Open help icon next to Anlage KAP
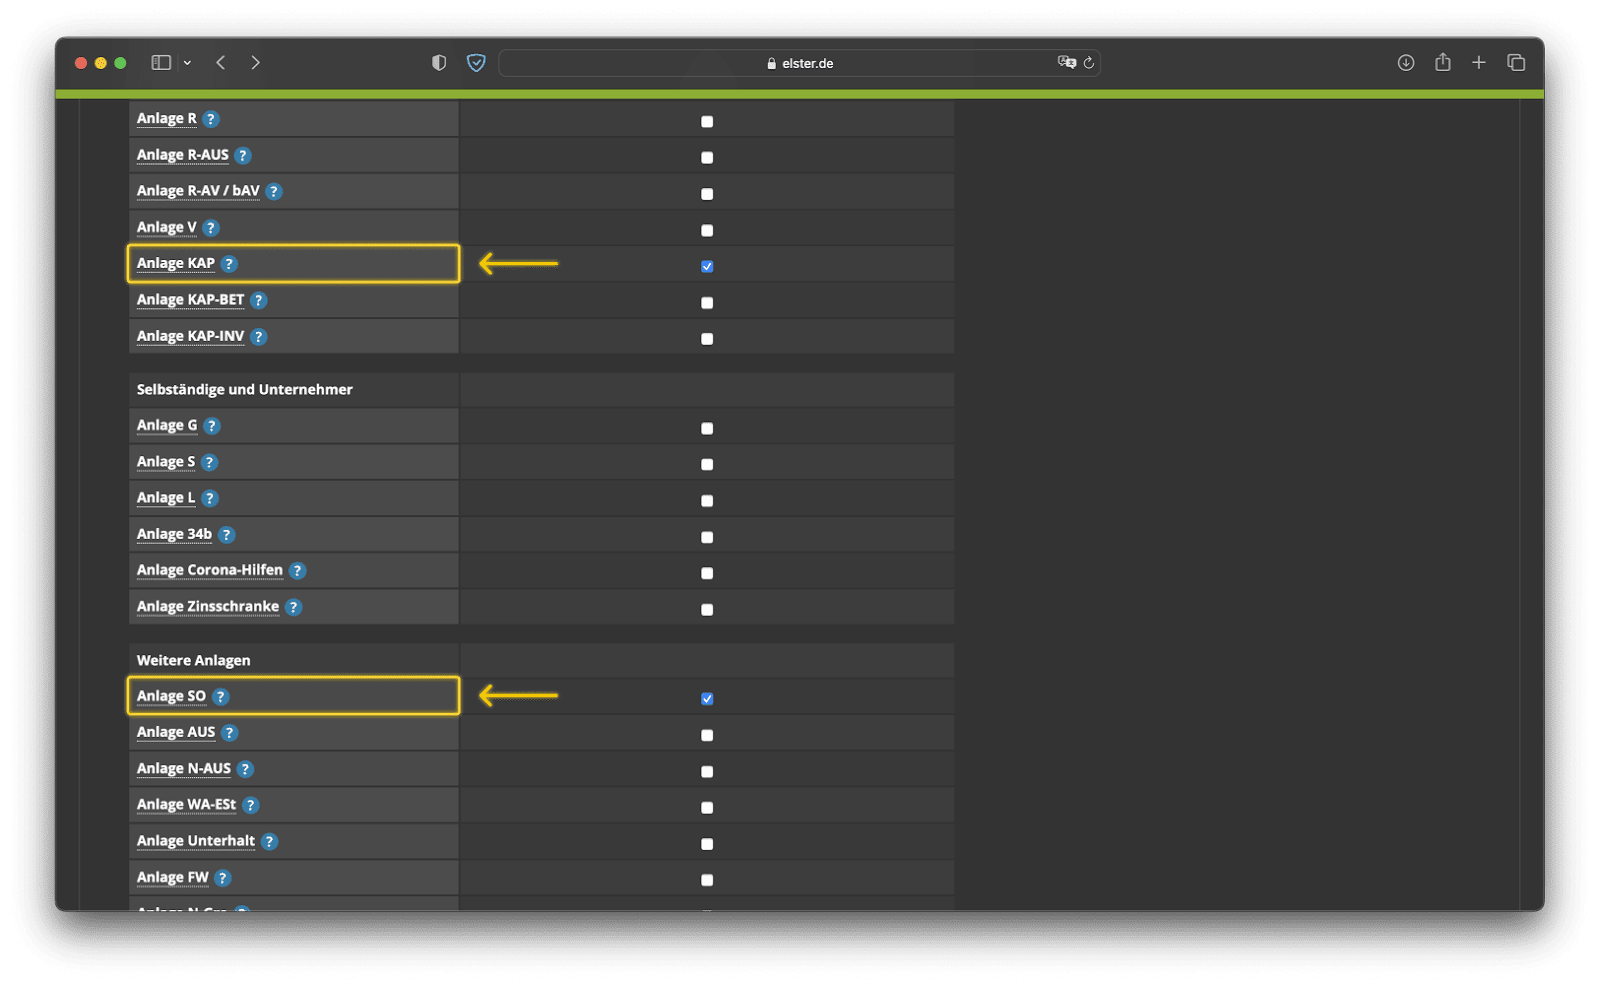1600x984 pixels. 229,264
